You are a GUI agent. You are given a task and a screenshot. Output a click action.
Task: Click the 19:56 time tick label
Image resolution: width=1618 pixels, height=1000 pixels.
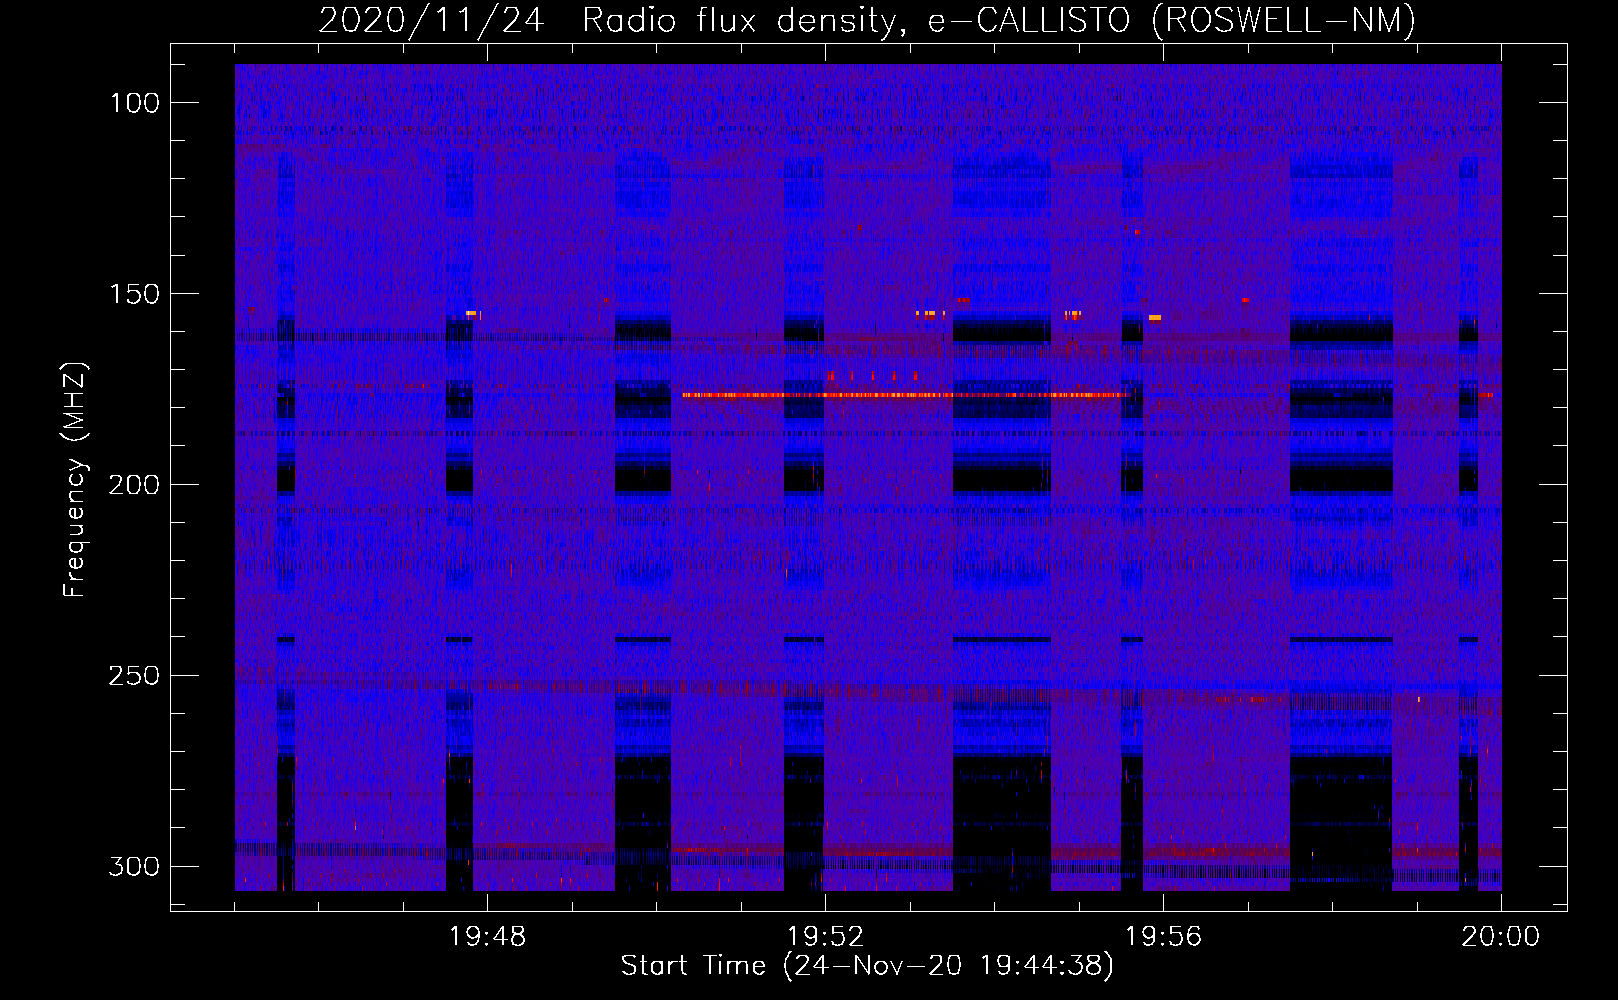pyautogui.click(x=1163, y=937)
